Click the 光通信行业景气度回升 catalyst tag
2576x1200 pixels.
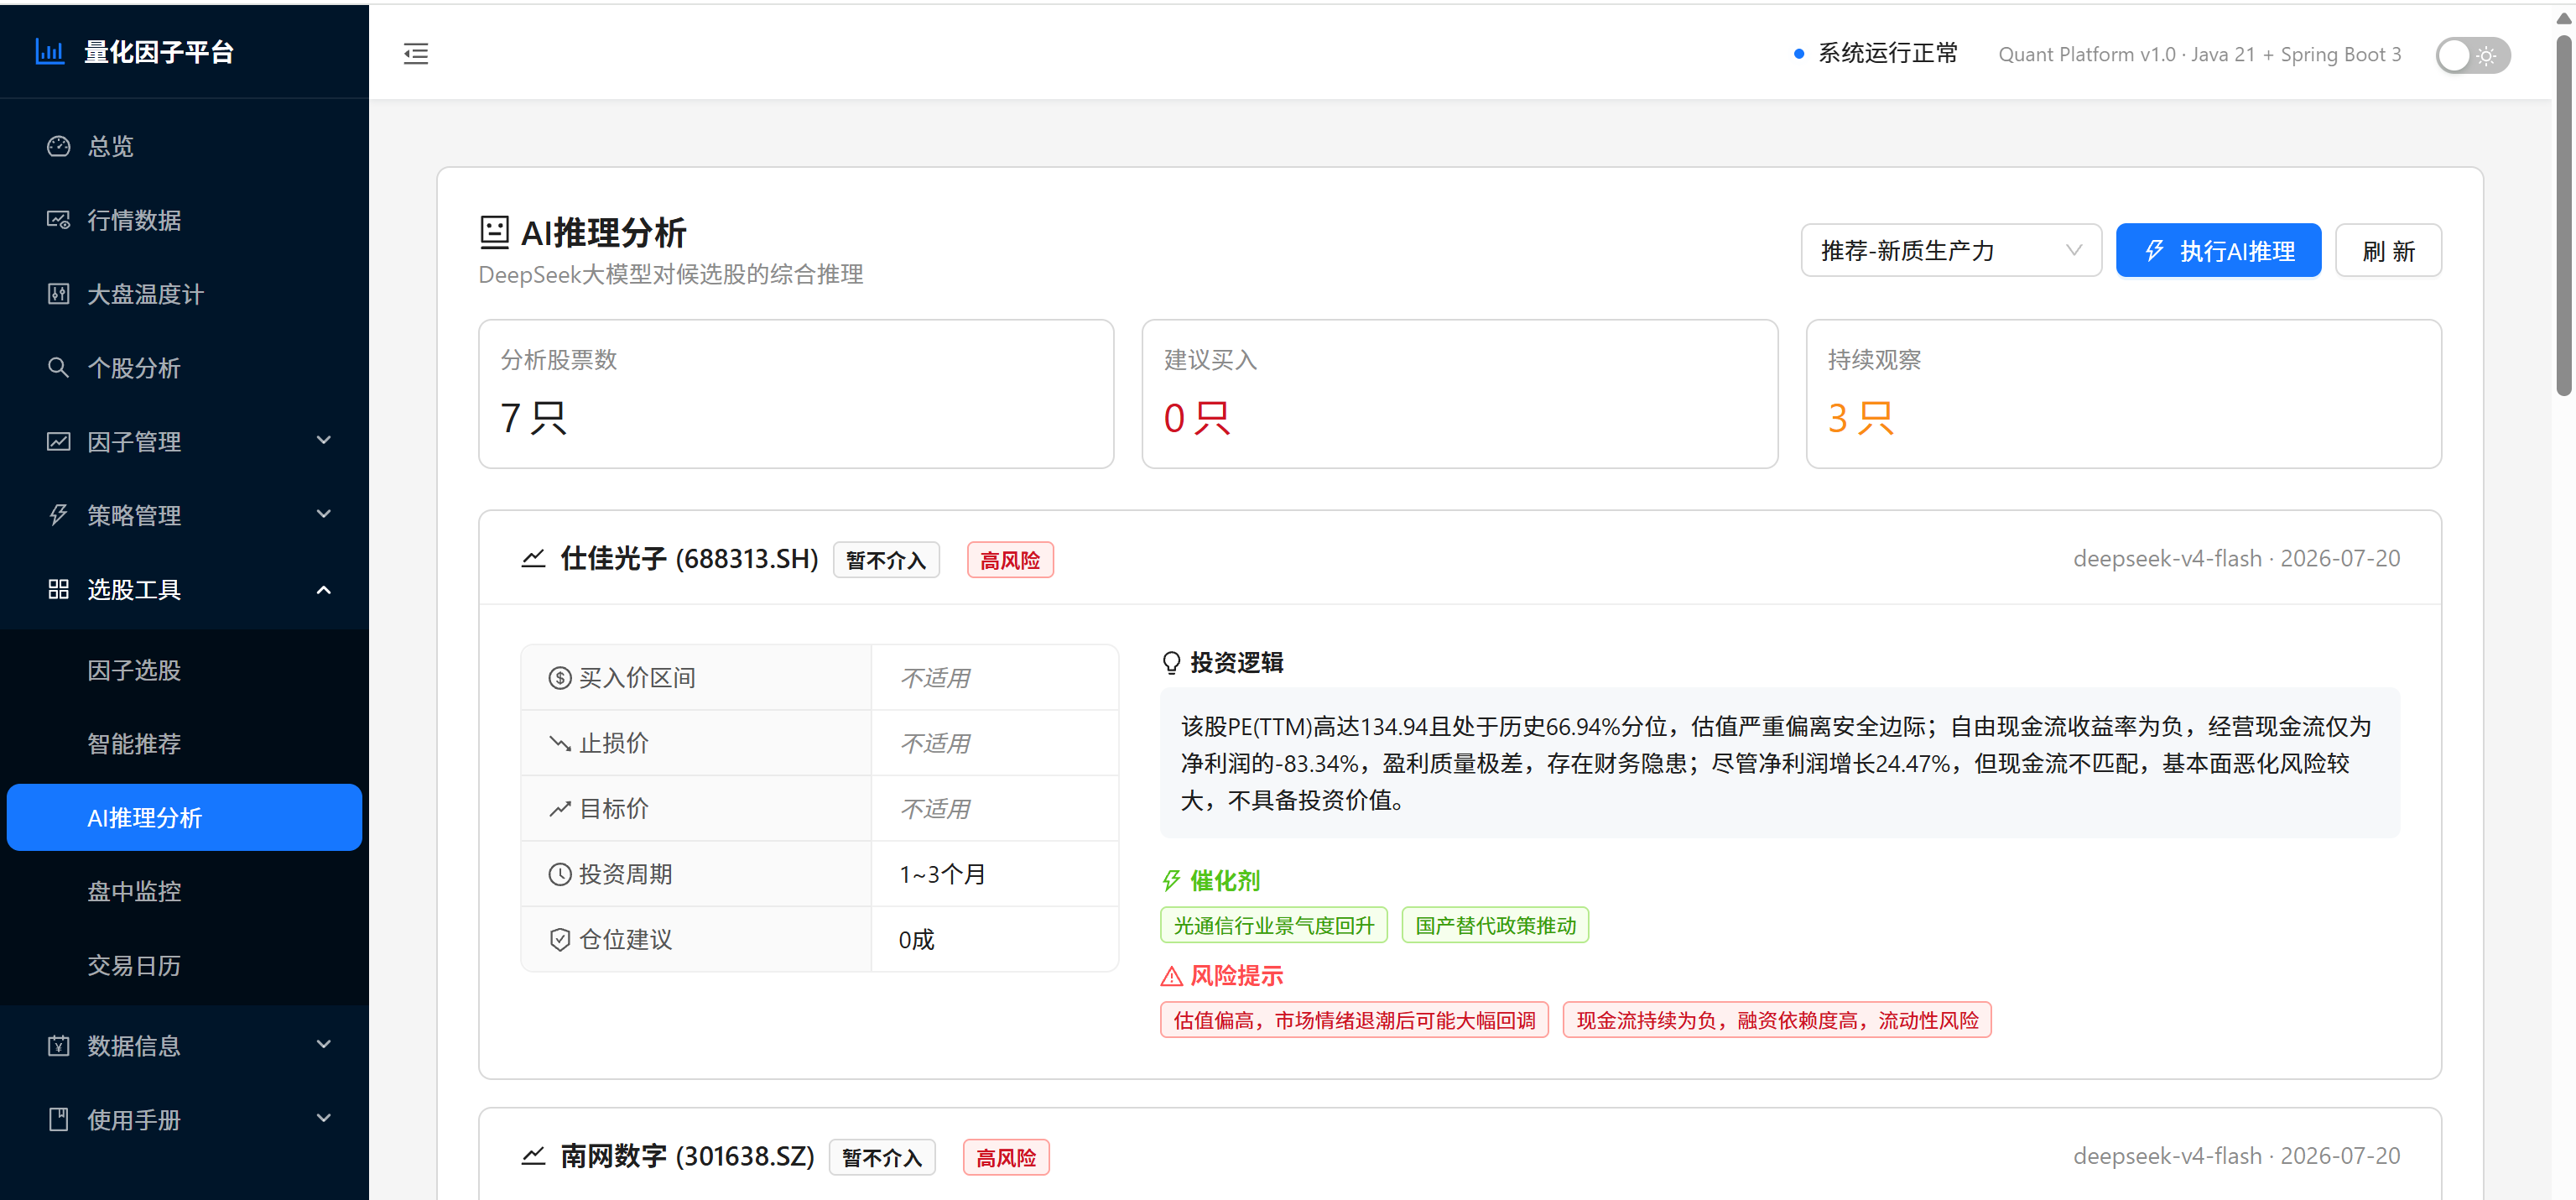click(1273, 925)
